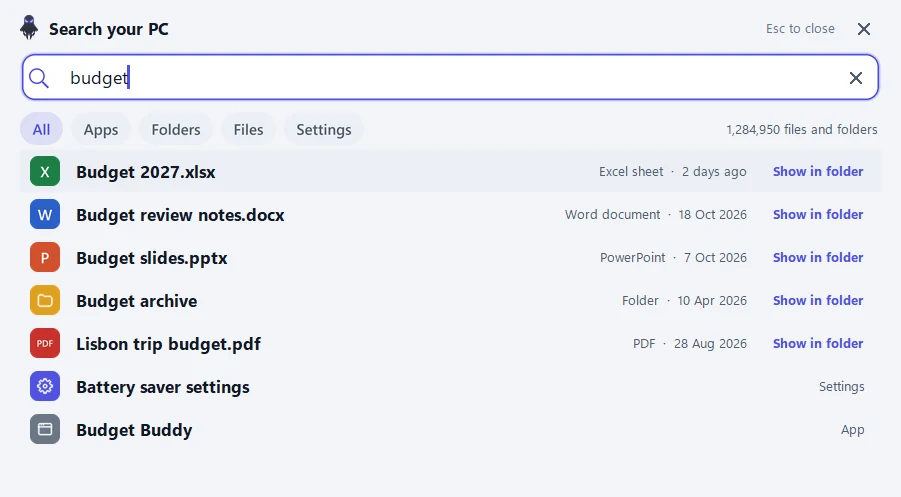The height and width of the screenshot is (497, 901).
Task: Switch to the Settings filter tab
Action: (x=324, y=129)
